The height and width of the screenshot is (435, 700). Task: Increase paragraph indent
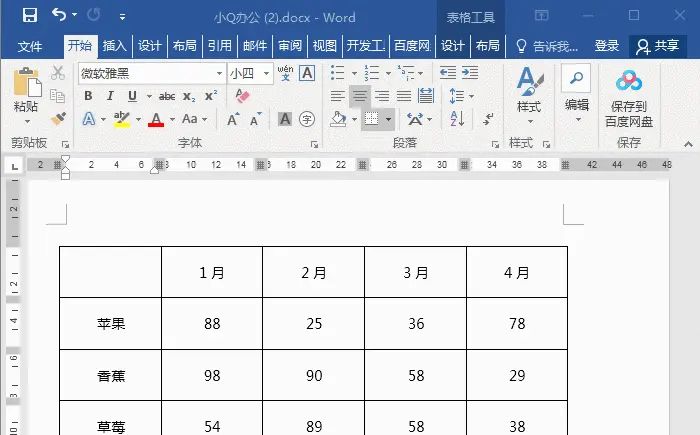click(x=470, y=73)
